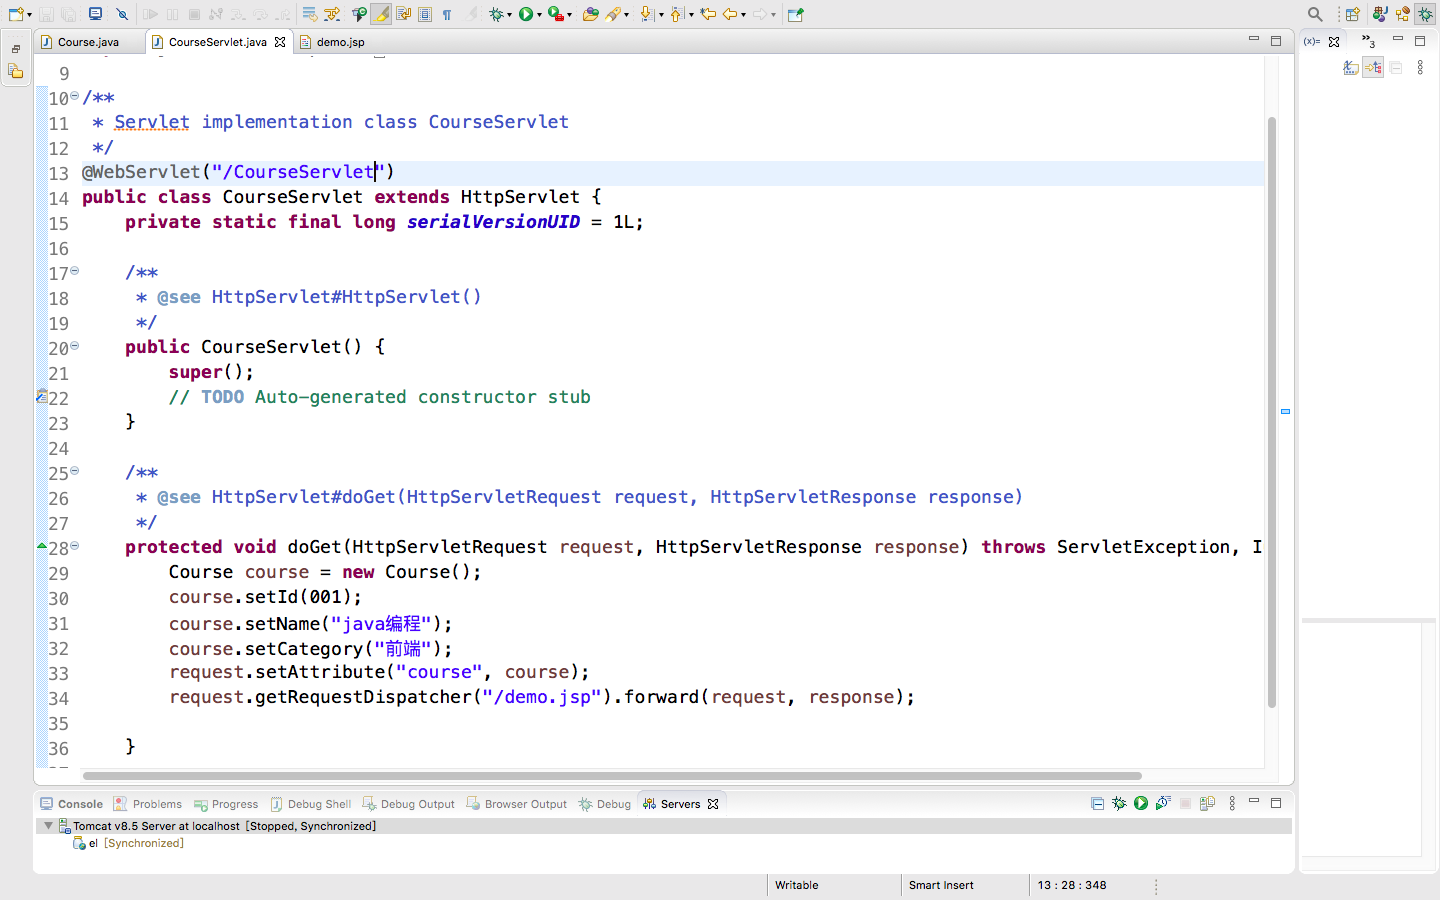Click the New file wizard icon
This screenshot has height=900, width=1440.
(14, 14)
